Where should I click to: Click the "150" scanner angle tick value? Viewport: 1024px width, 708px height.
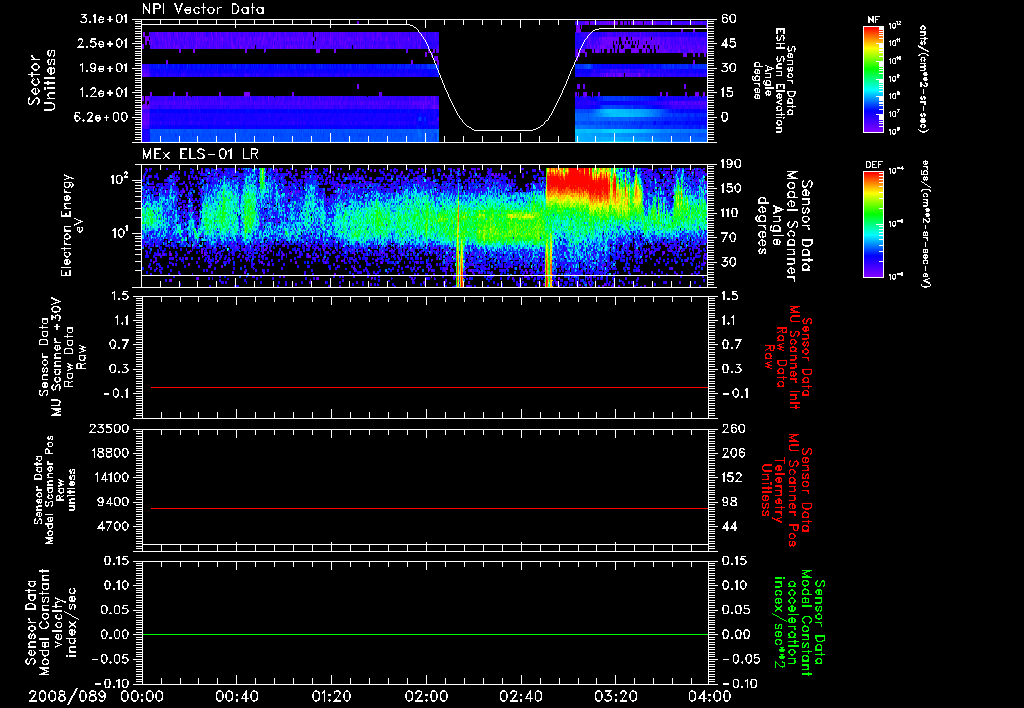tap(731, 188)
